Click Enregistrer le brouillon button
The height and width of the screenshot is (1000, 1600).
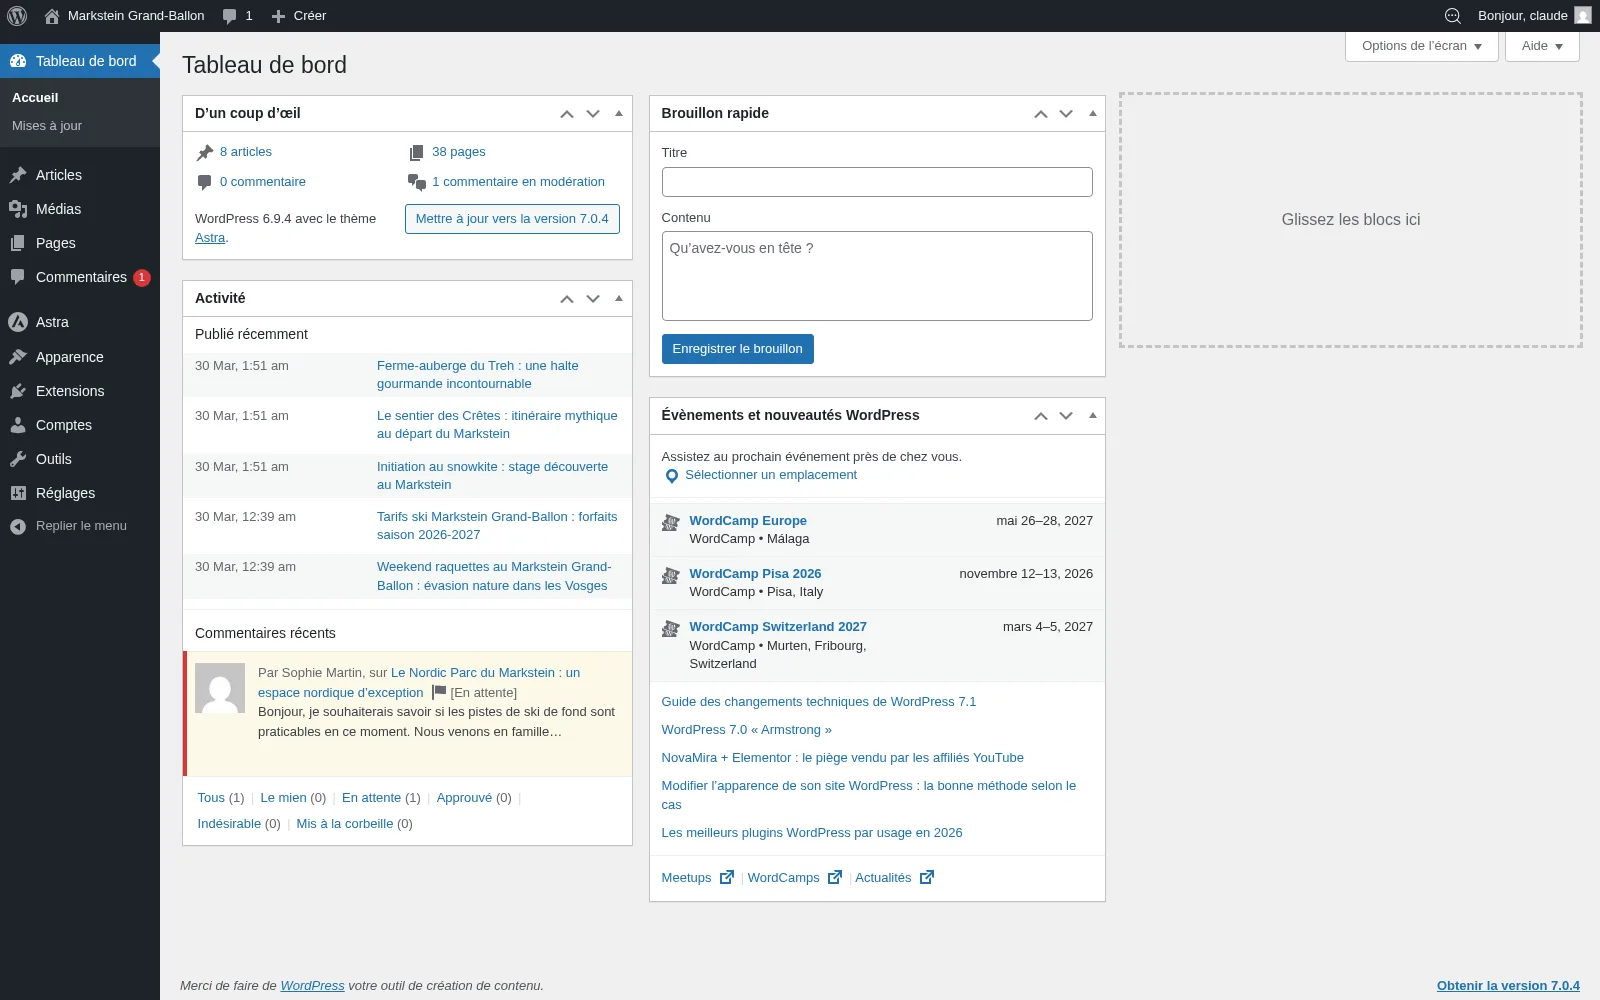click(737, 349)
